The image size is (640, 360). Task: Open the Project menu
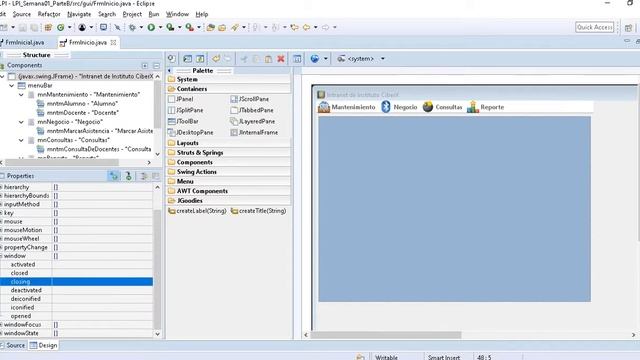(132, 14)
